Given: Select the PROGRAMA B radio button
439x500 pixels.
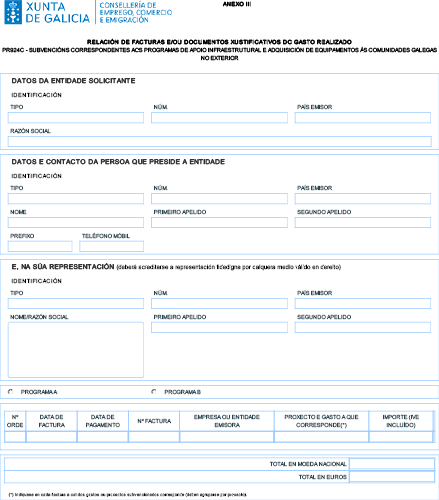Looking at the screenshot, I should pos(154,392).
